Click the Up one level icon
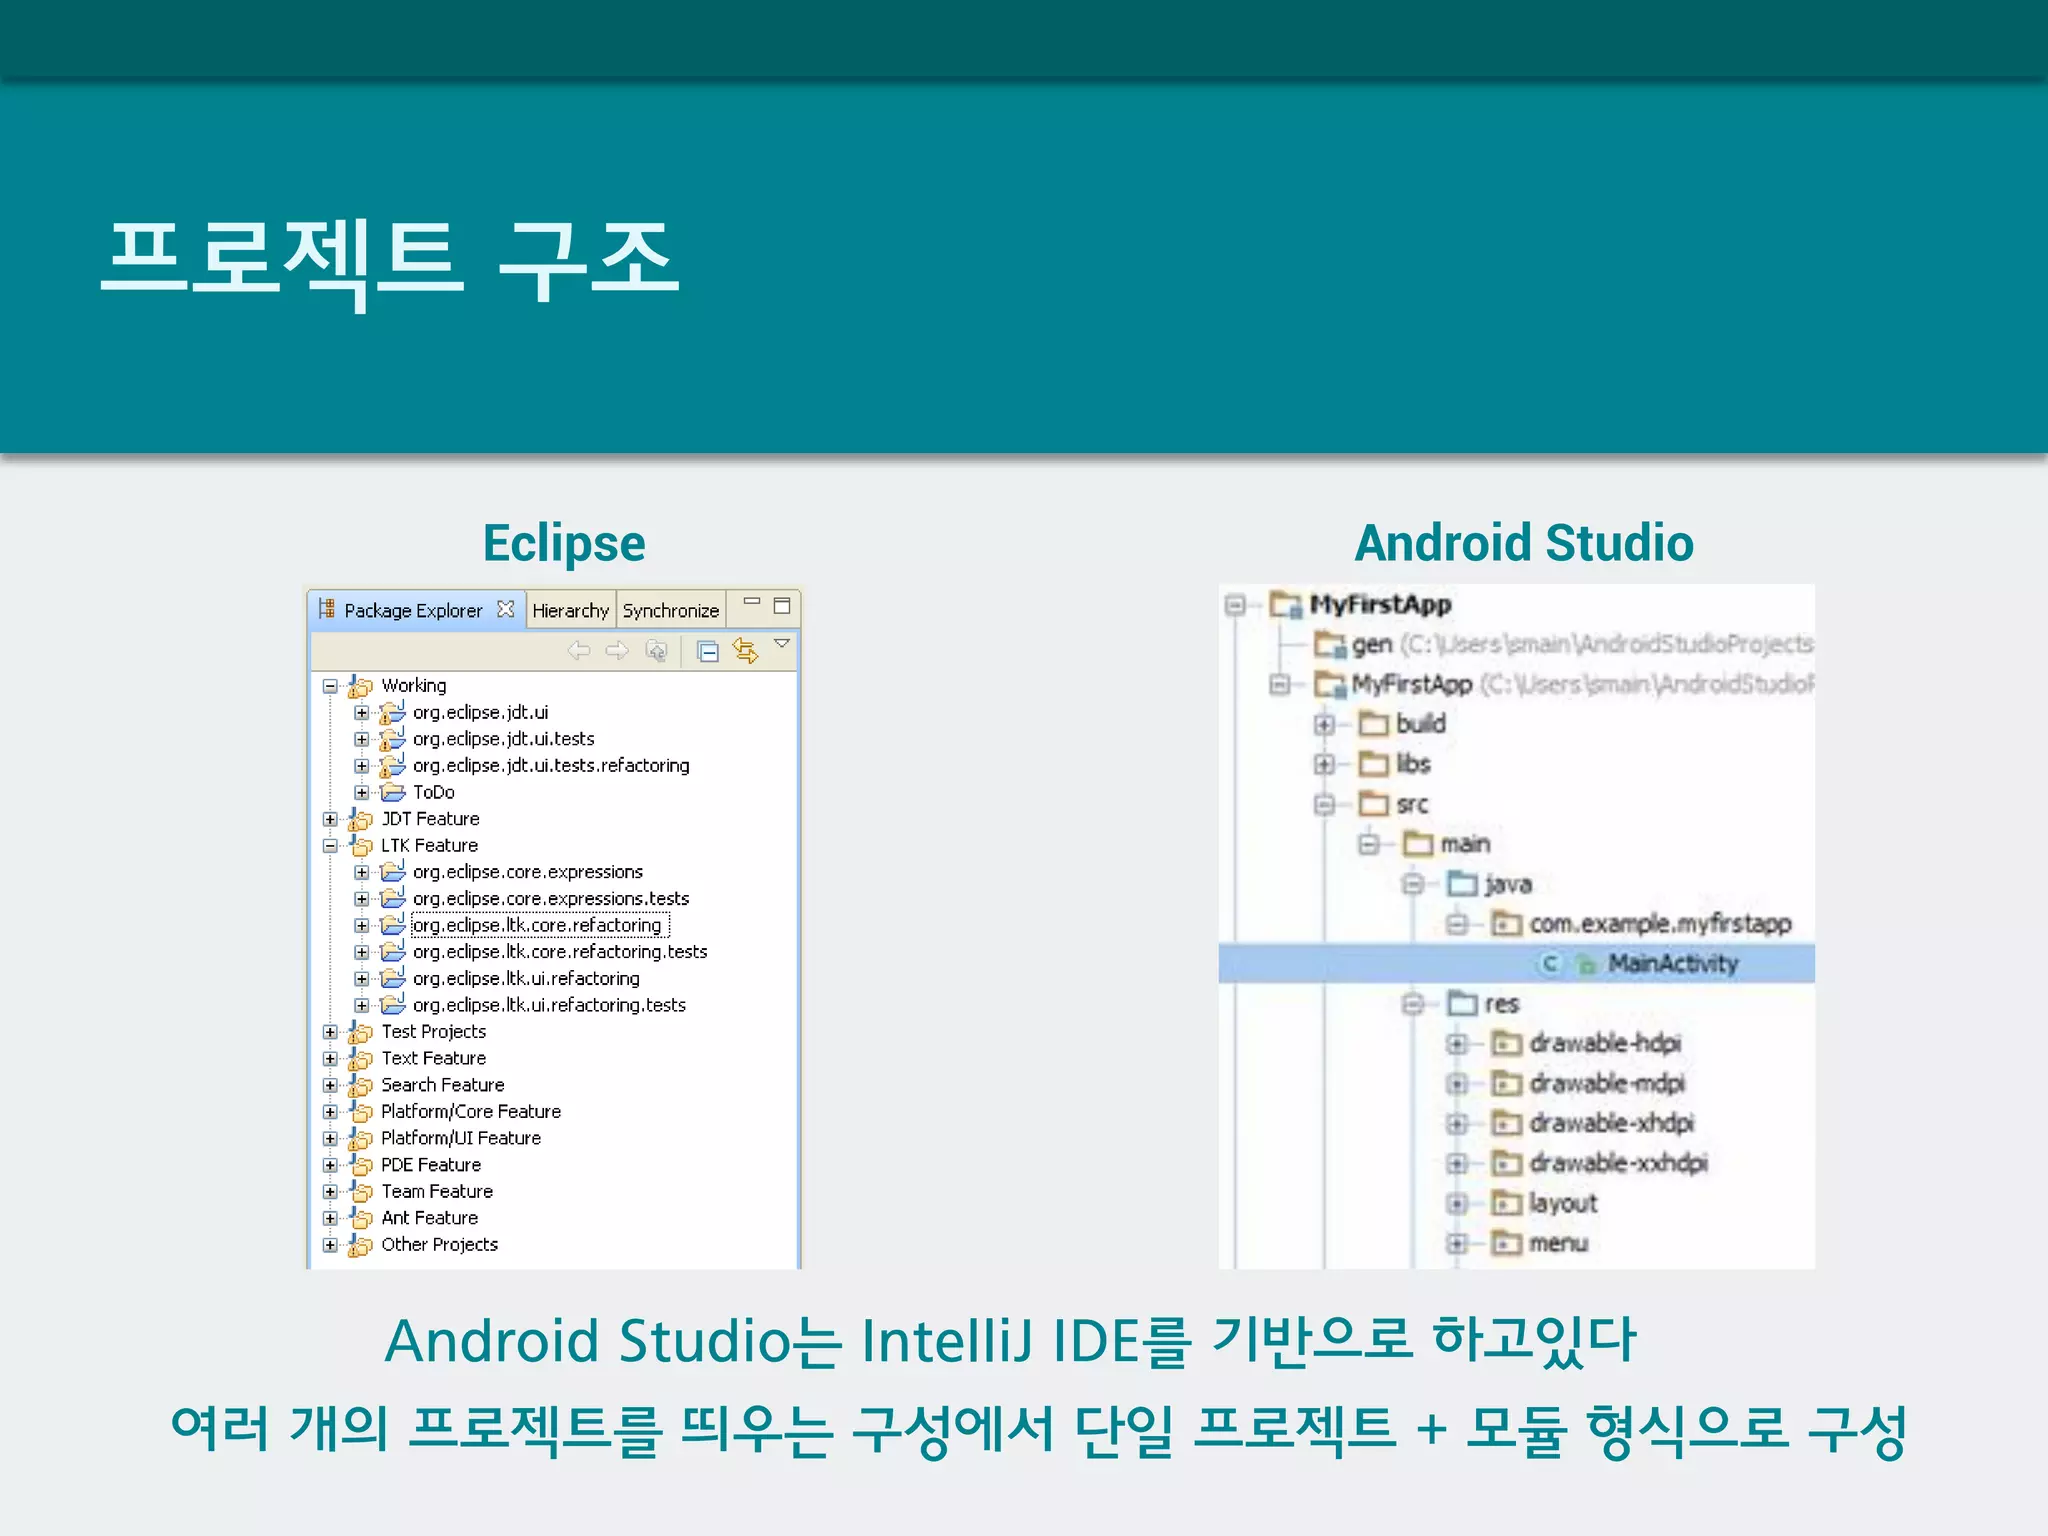The height and width of the screenshot is (1536, 2048). [656, 651]
